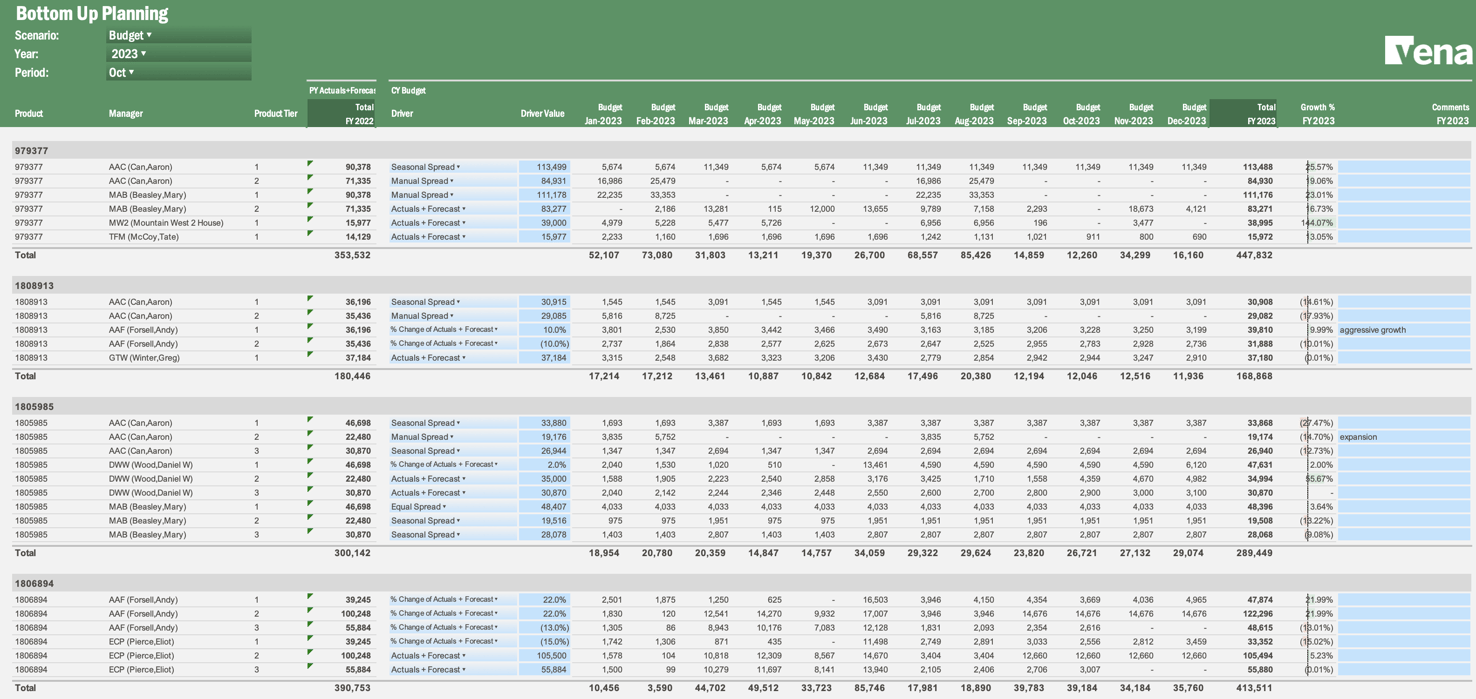Click the Vena logo in the header
The width and height of the screenshot is (1476, 699).
coord(1428,50)
